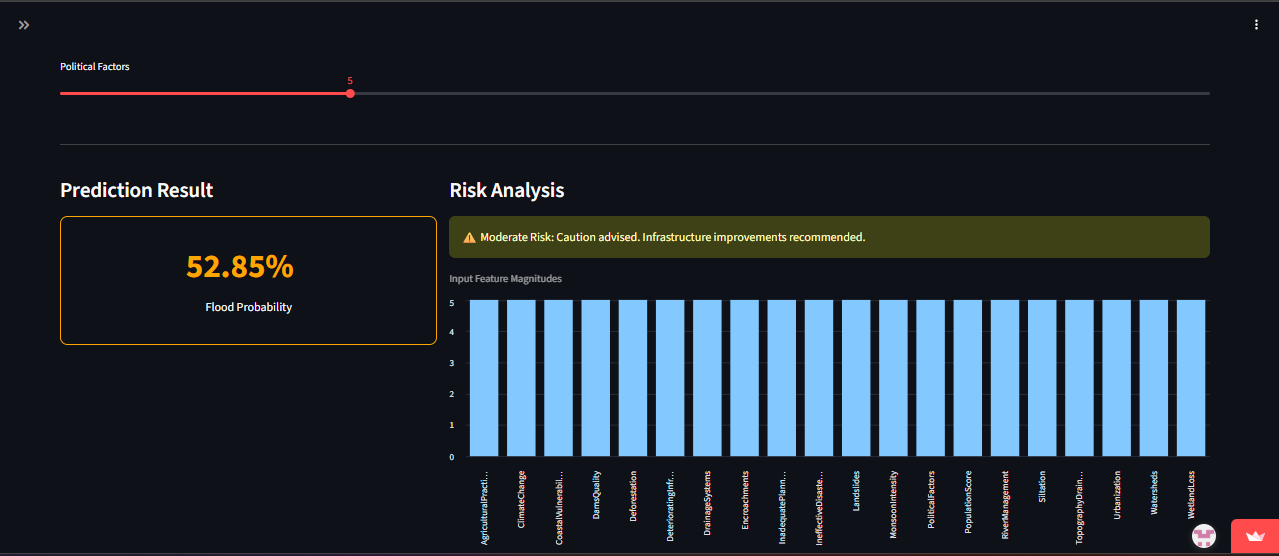Click the 52.85% flood probability value
This screenshot has height=556, width=1279.
tap(240, 267)
